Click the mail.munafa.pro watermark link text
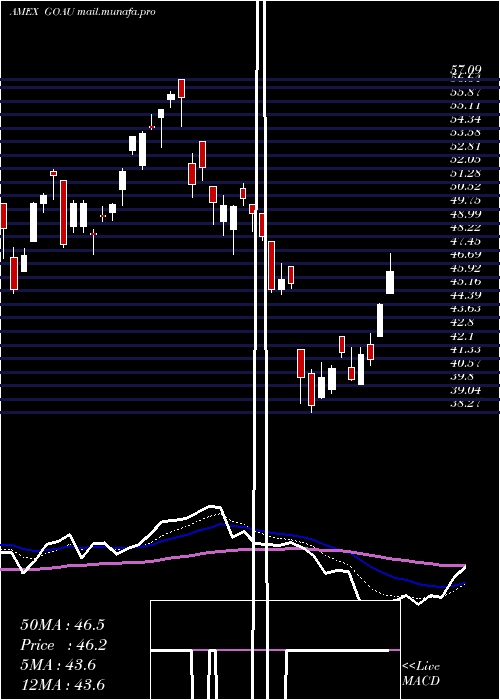Screen dimensions: 500x700 [116, 12]
